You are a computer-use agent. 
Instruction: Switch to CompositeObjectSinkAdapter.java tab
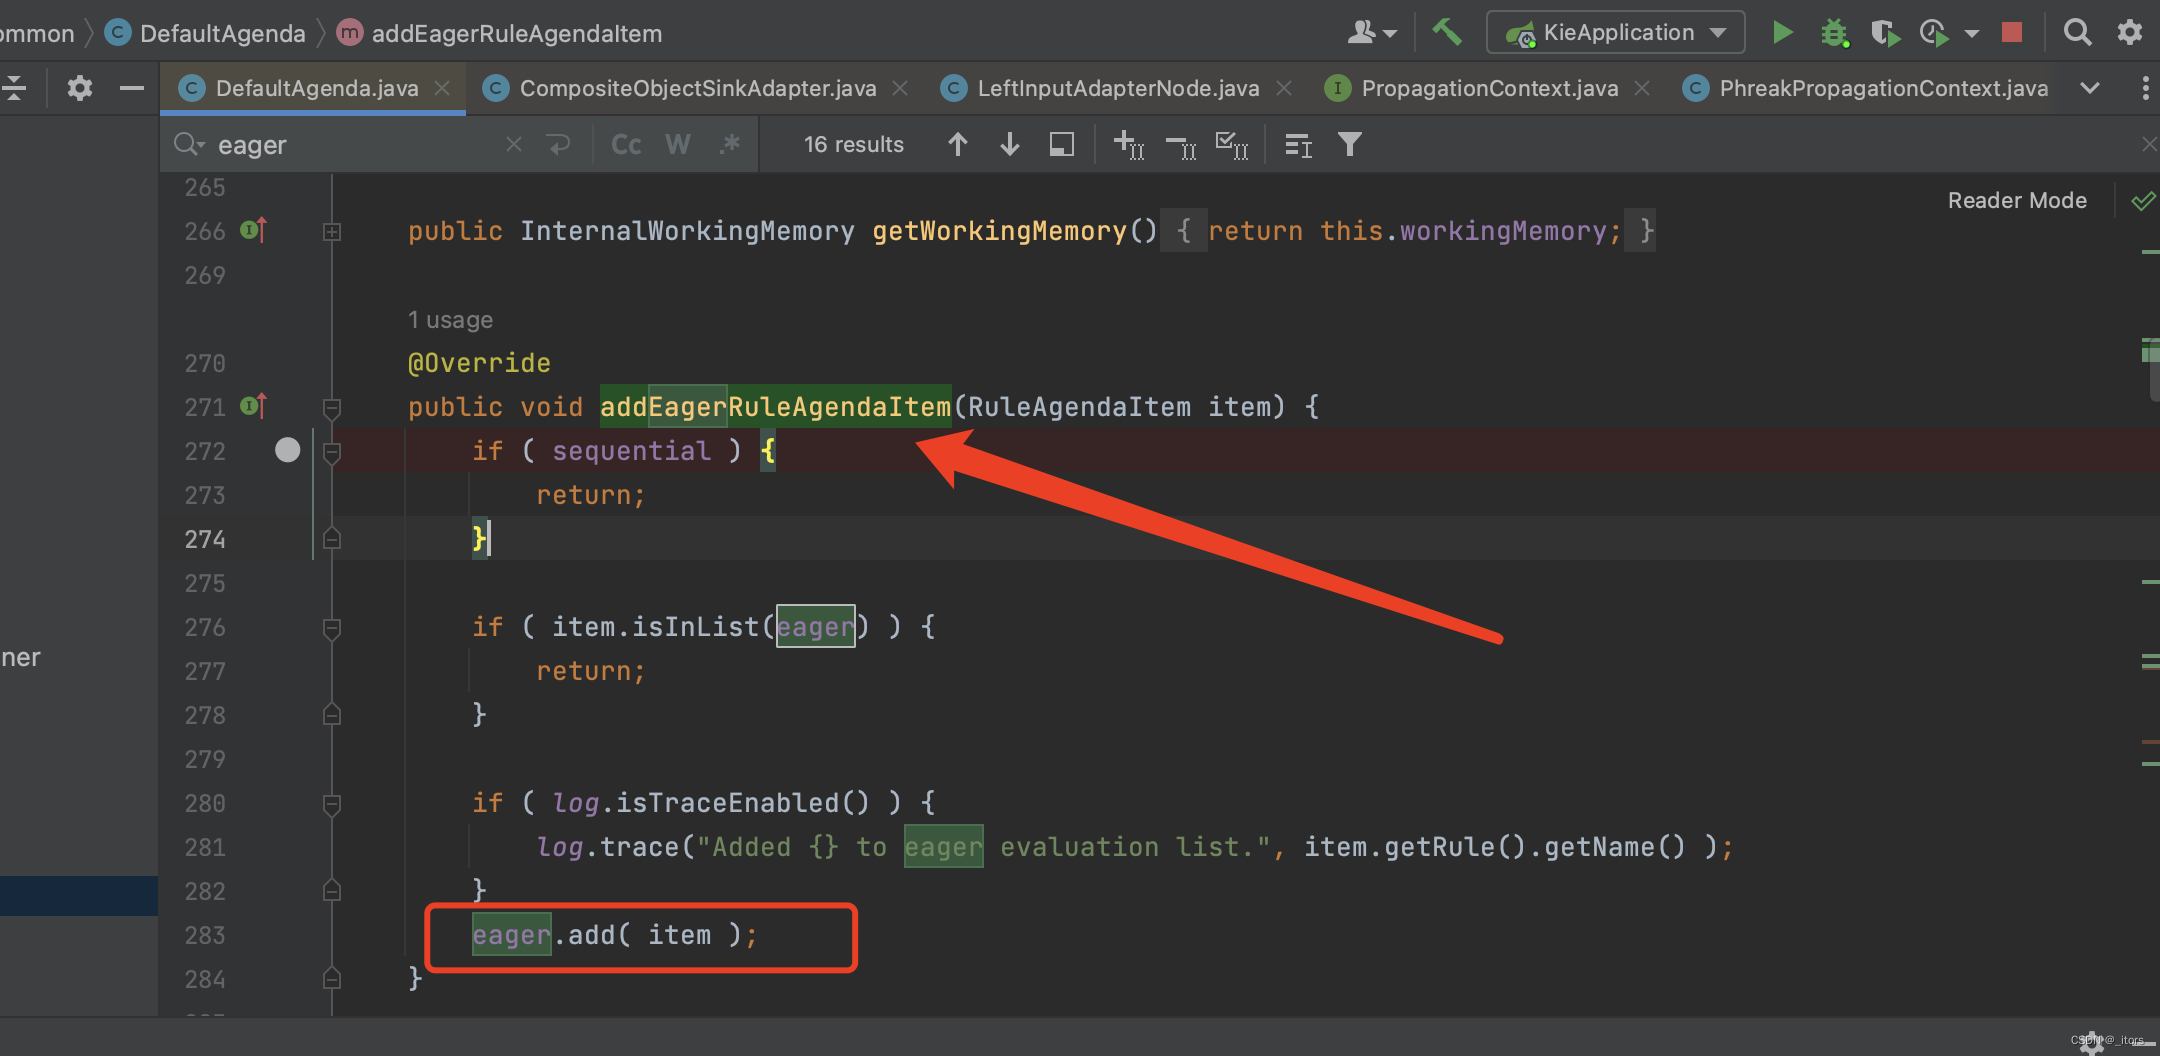[x=697, y=88]
